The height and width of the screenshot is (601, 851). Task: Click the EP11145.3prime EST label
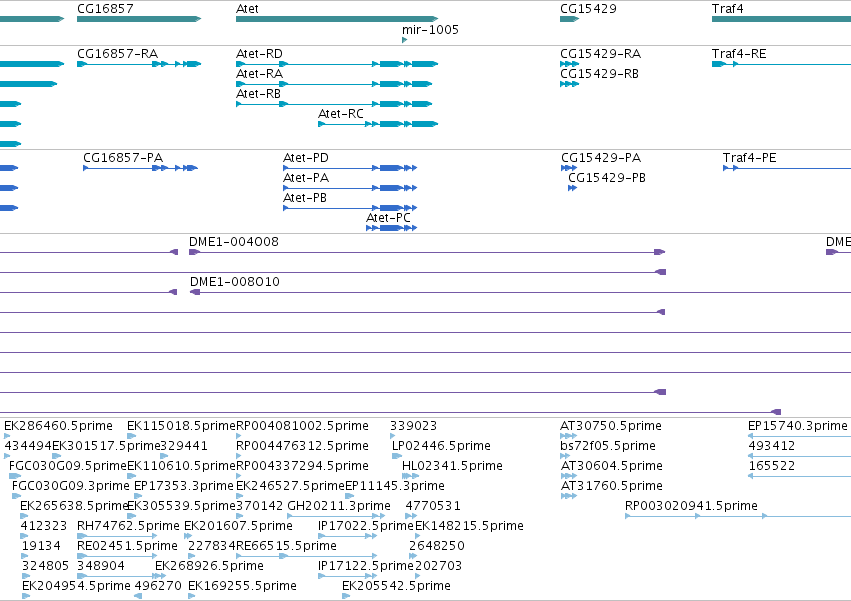(395, 486)
